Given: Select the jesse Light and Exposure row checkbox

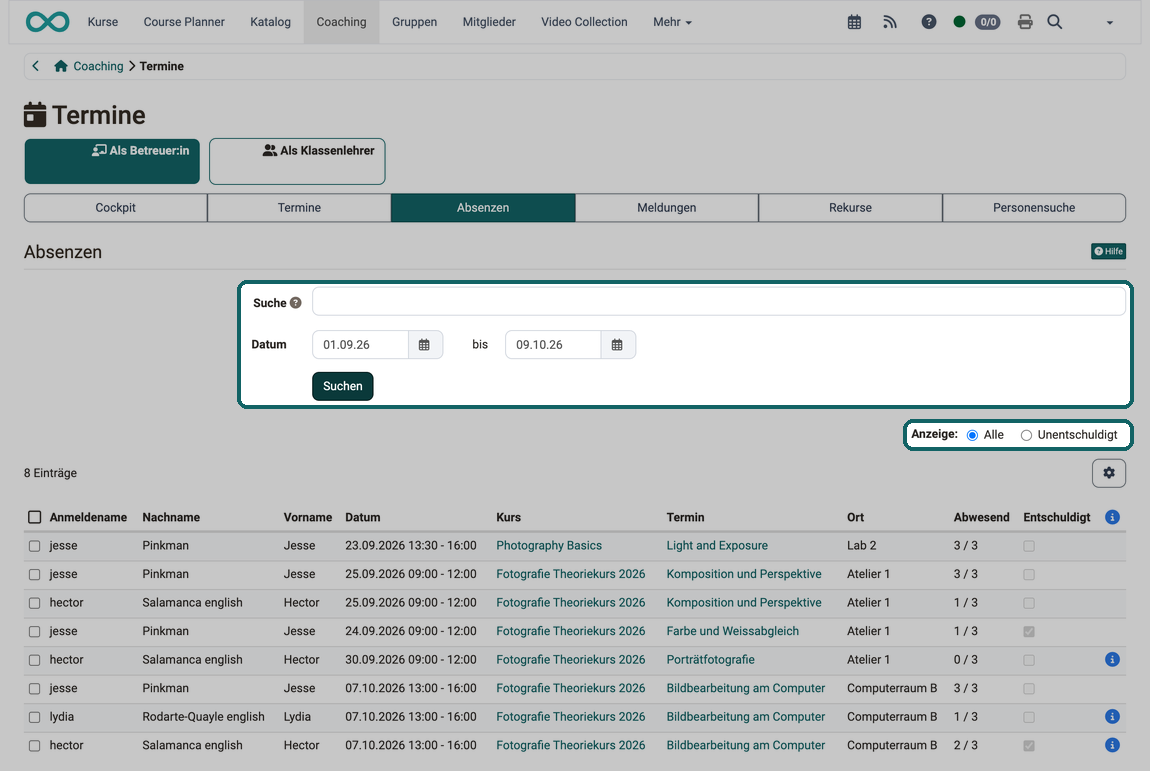Looking at the screenshot, I should click(34, 546).
